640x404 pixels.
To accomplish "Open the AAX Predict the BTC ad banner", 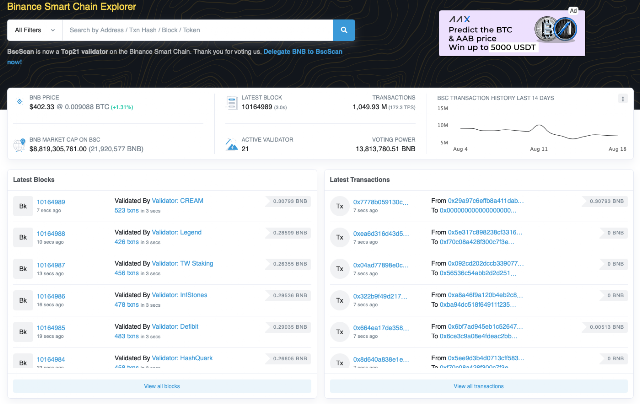I will tap(512, 33).
